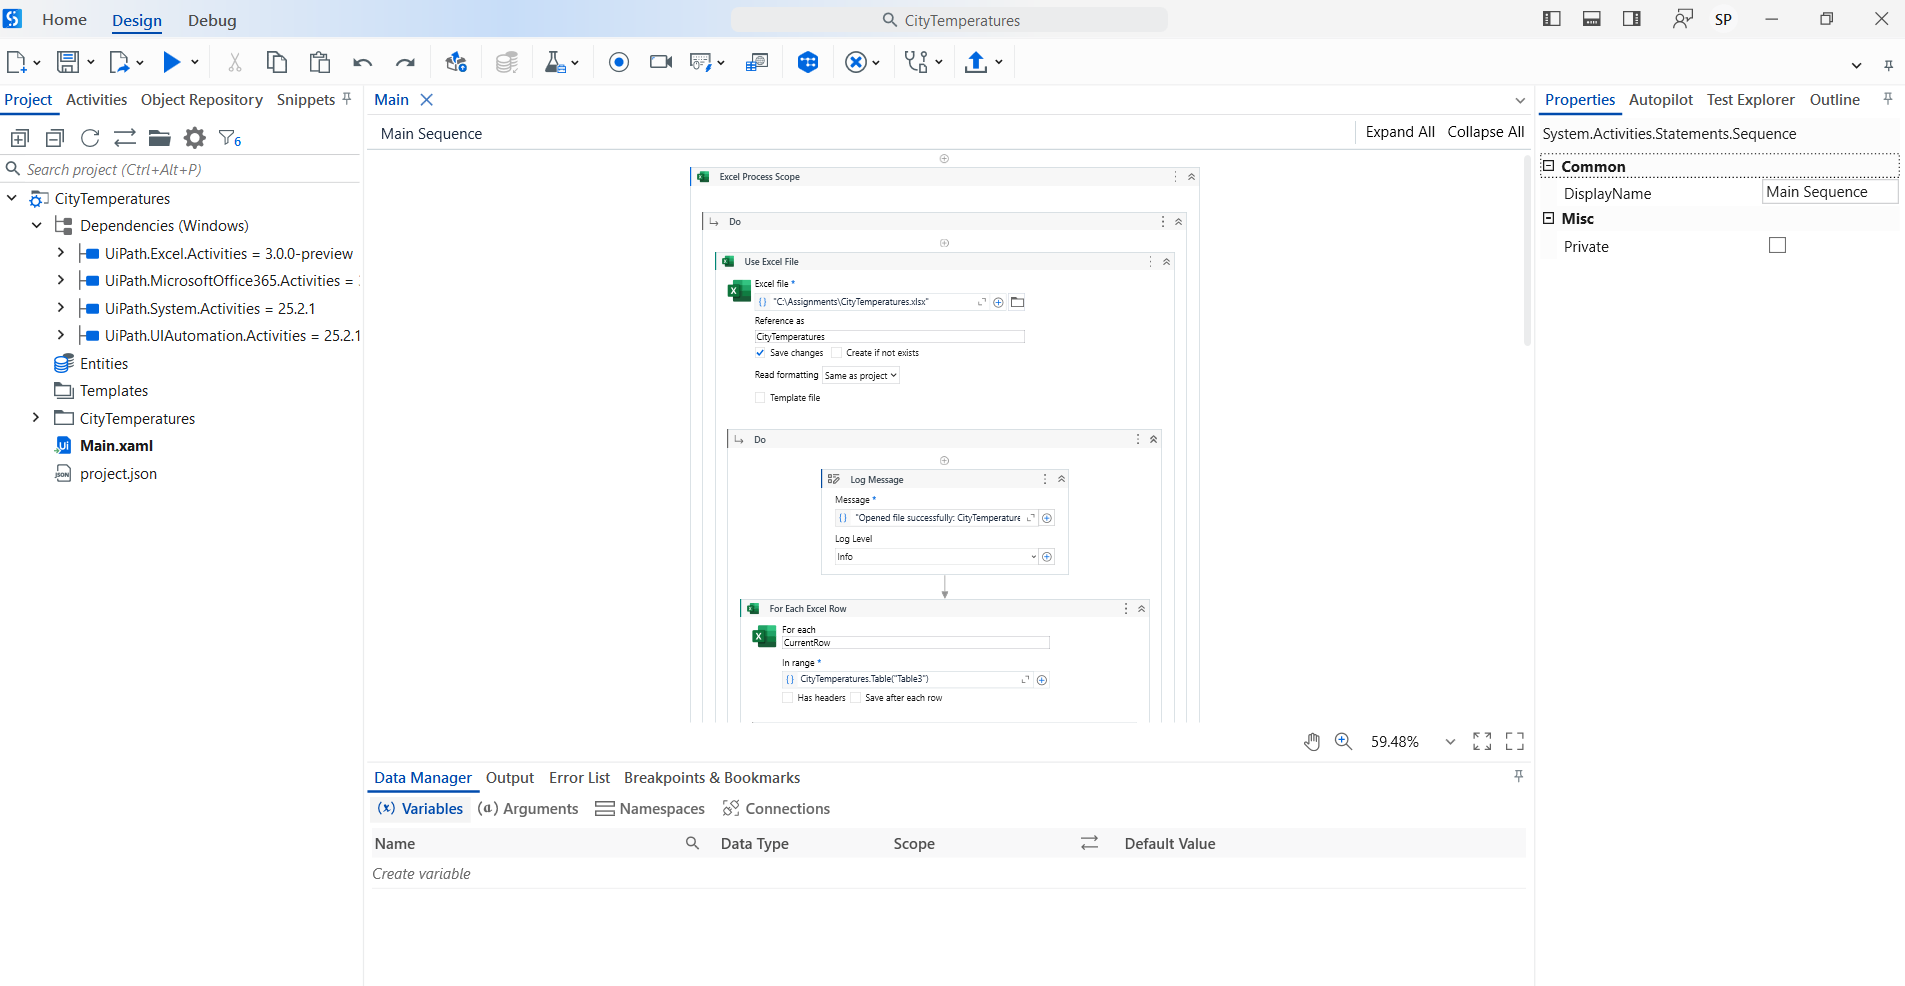
Task: Open the Outline panel tab
Action: (x=1834, y=100)
